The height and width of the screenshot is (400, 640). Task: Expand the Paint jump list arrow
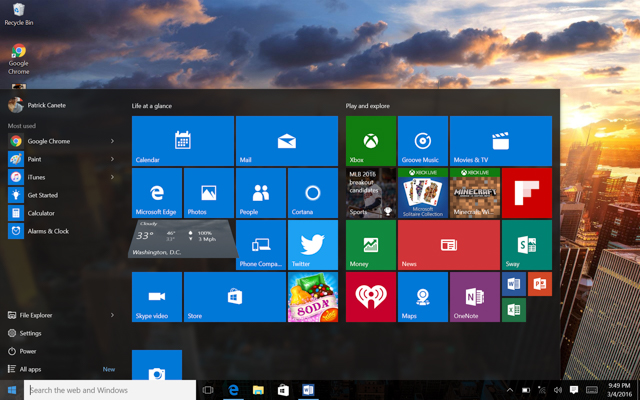tap(112, 159)
